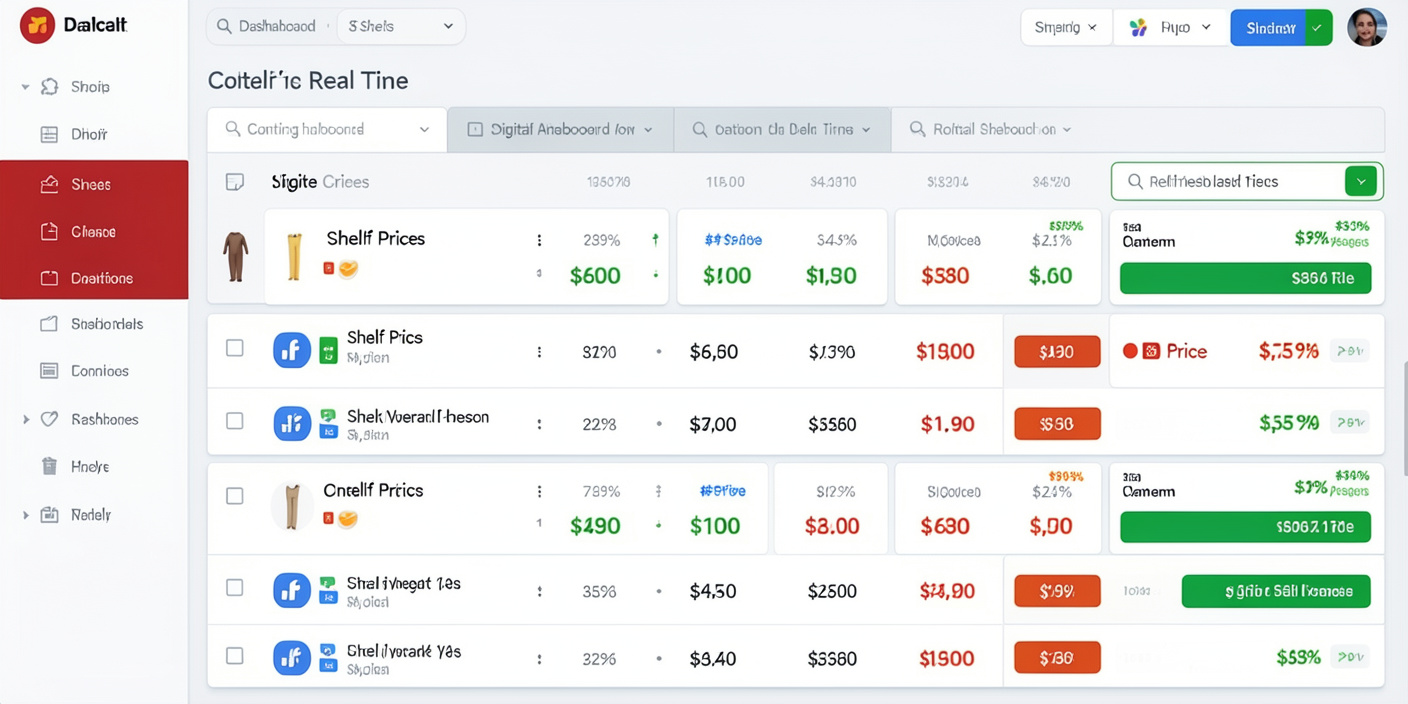This screenshot has width=1408, height=704.
Task: Click the blue app icon beside Shelf Pics
Action: point(291,351)
